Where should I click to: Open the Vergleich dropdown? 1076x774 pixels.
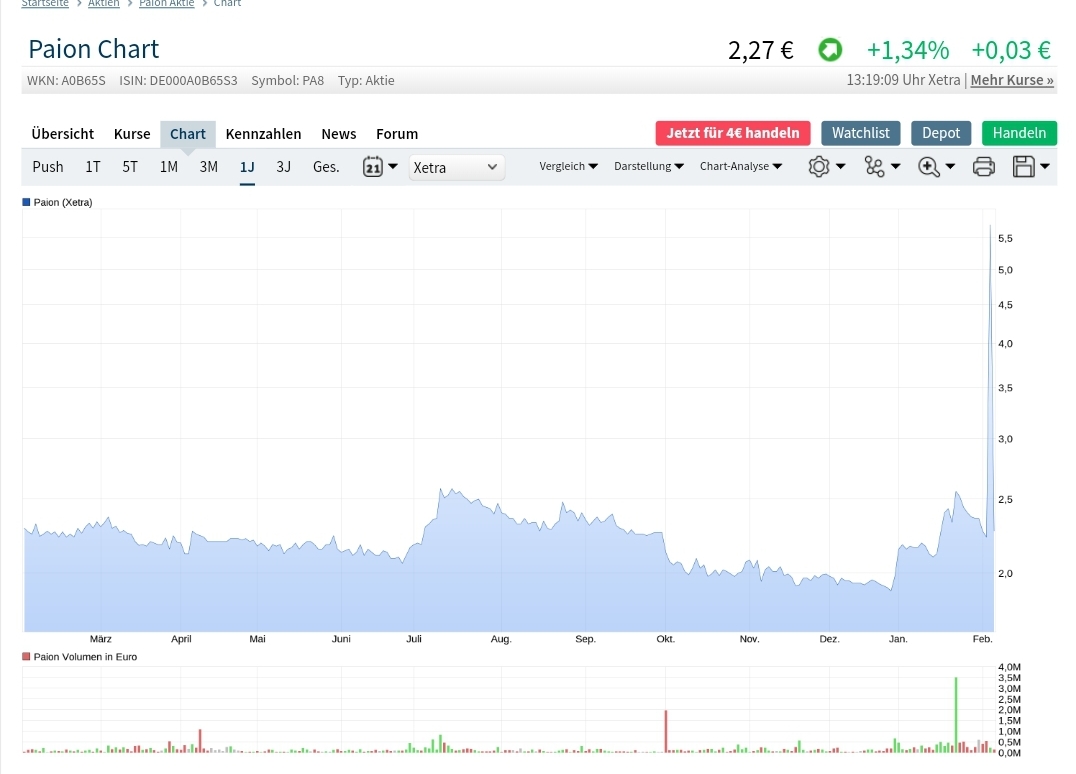[x=568, y=166]
